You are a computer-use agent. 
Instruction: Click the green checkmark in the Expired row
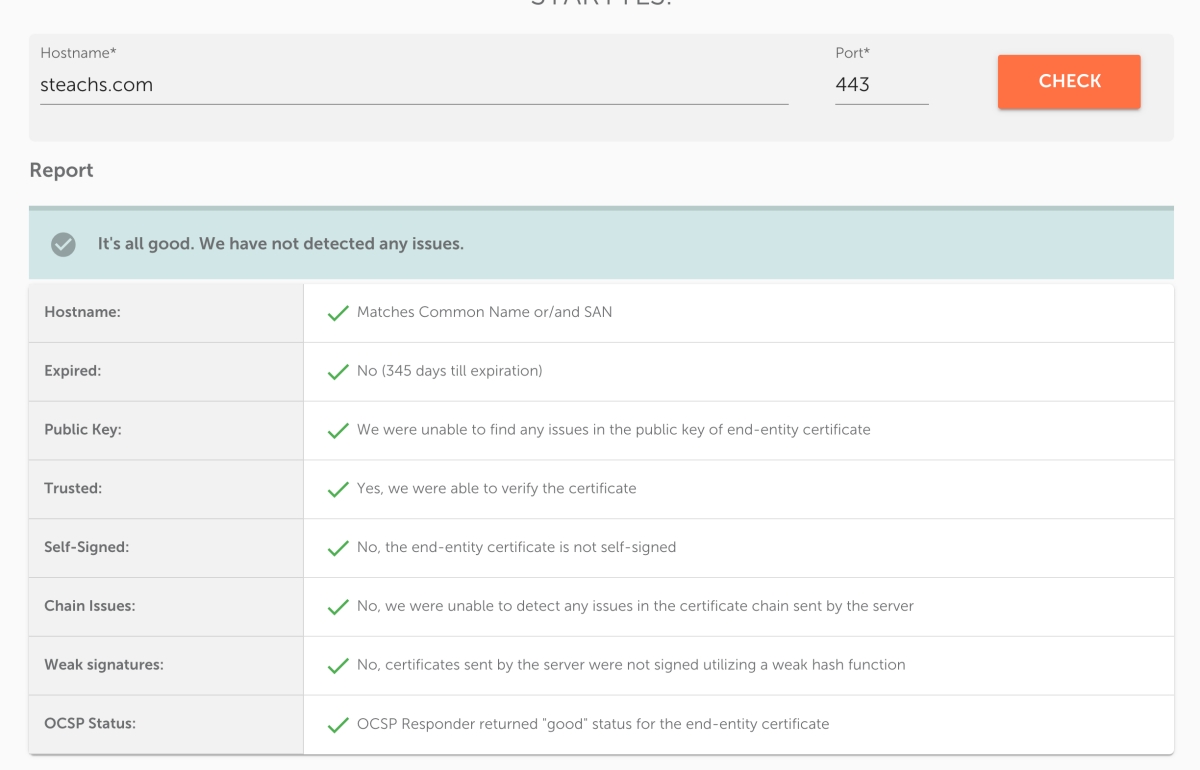(x=338, y=372)
